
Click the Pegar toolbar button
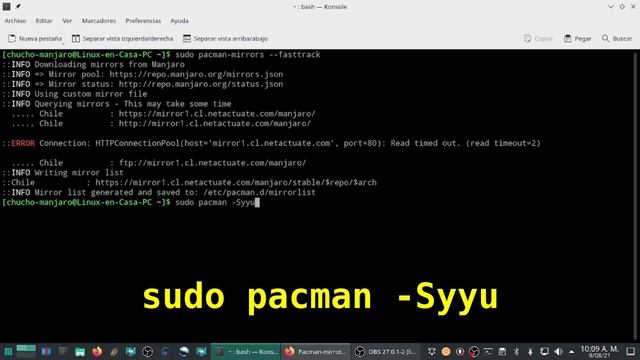[x=578, y=38]
